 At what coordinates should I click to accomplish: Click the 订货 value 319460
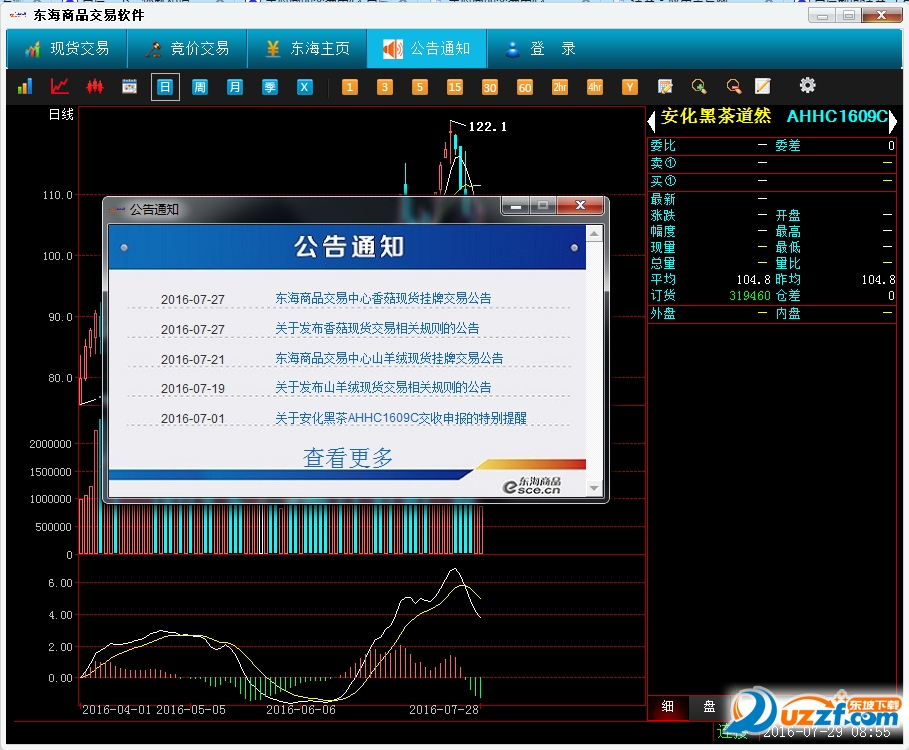tap(750, 296)
